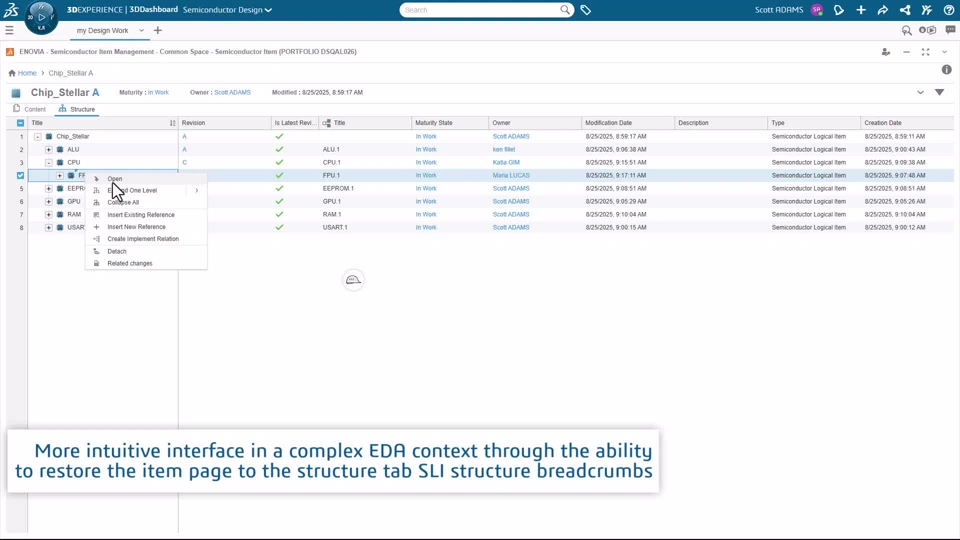Open the widget menu chevron

(944, 52)
